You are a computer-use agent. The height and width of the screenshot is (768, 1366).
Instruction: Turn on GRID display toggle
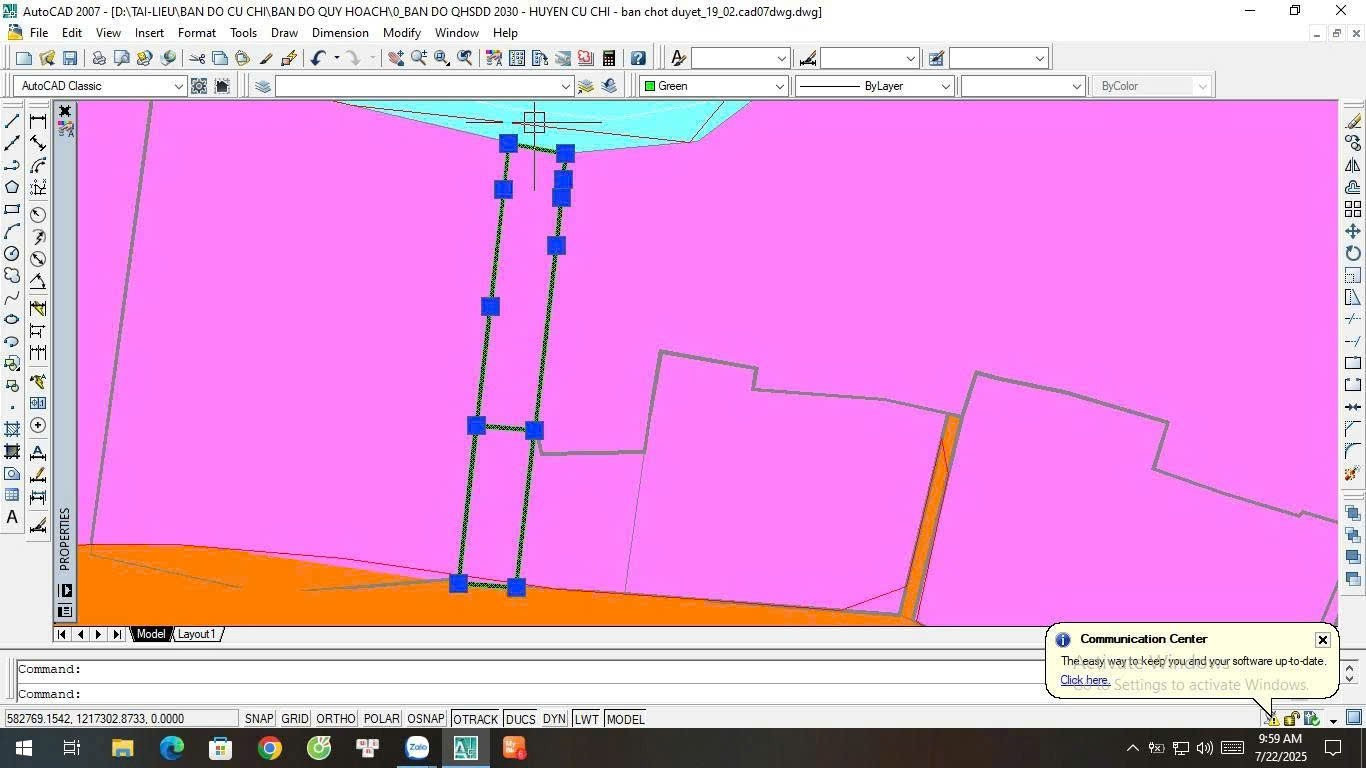coord(294,719)
